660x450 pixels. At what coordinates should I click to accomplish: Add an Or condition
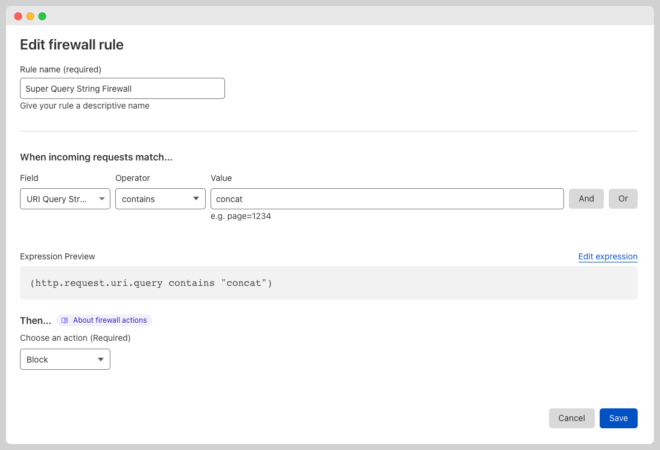tap(623, 199)
